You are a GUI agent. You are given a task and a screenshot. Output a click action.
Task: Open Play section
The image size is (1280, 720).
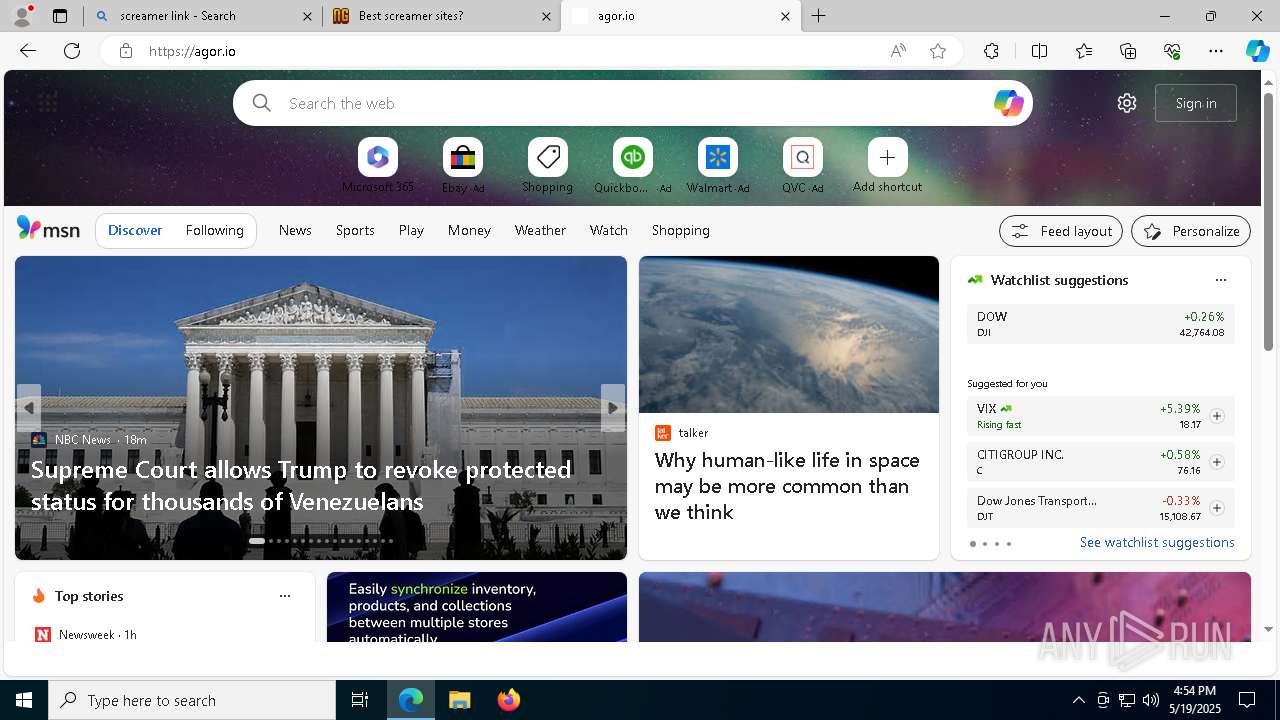pos(411,230)
